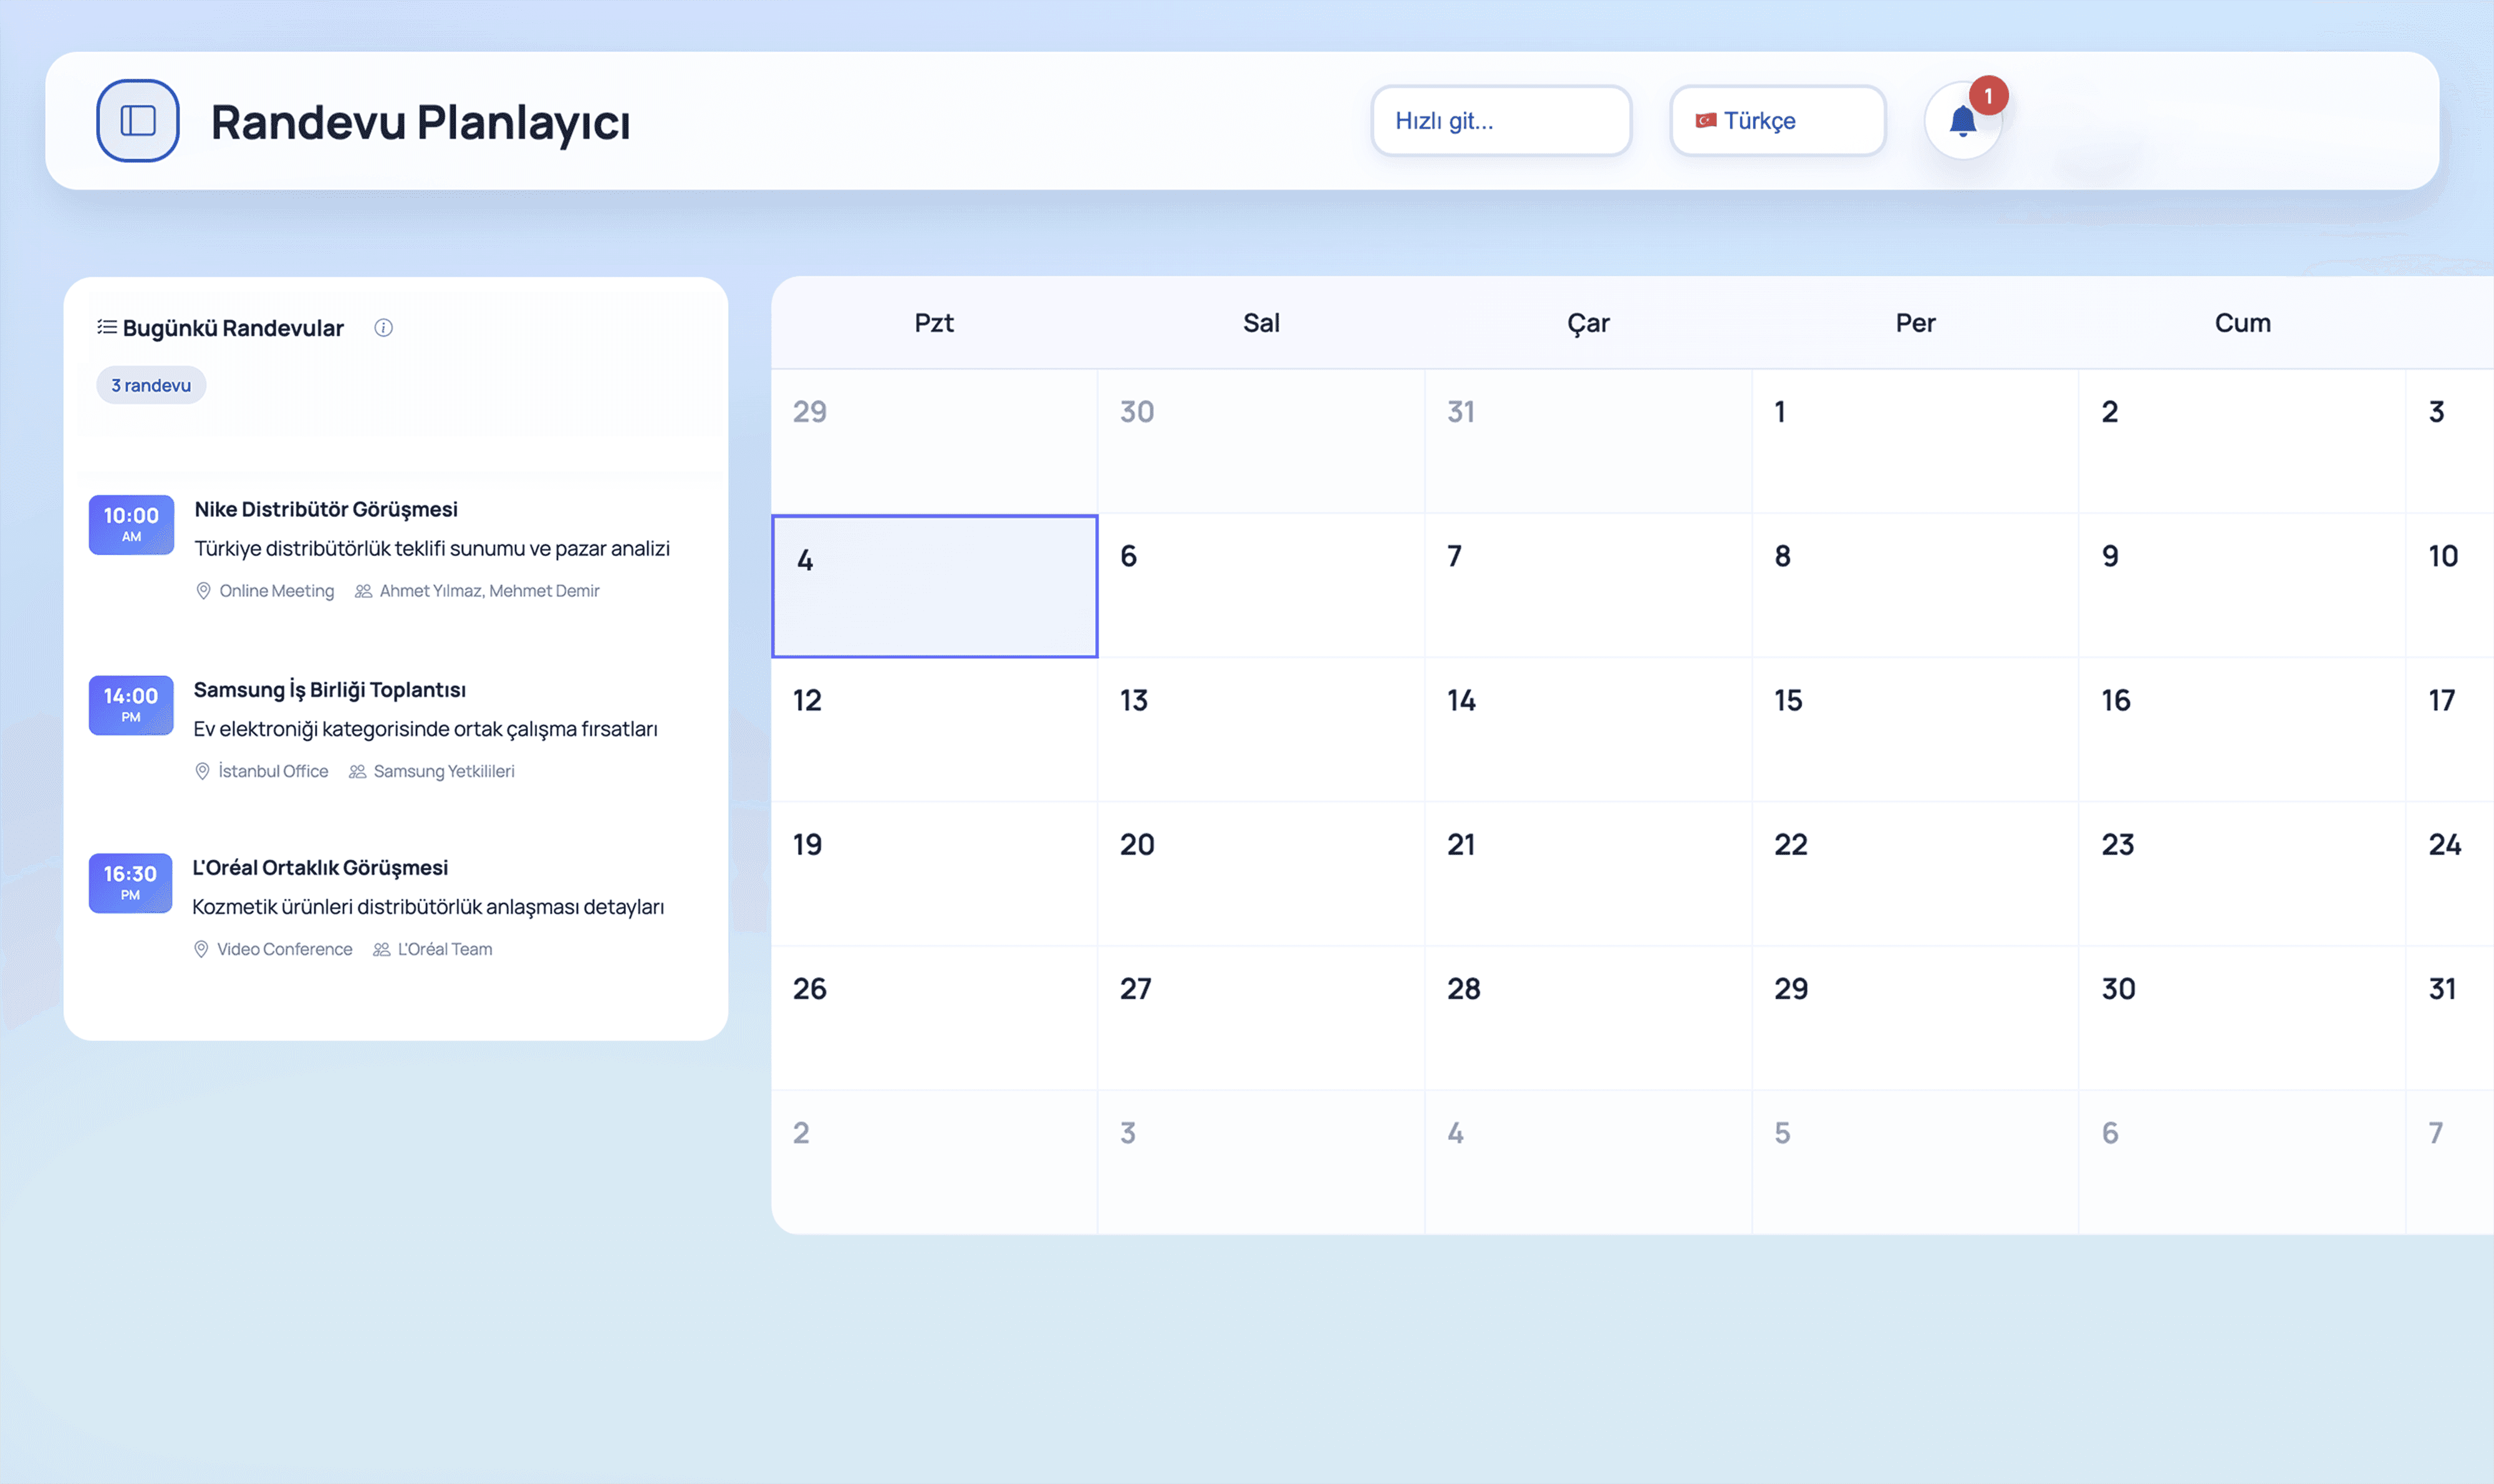2494x1484 pixels.
Task: Click the Çar weekday column header
Action: (1587, 323)
